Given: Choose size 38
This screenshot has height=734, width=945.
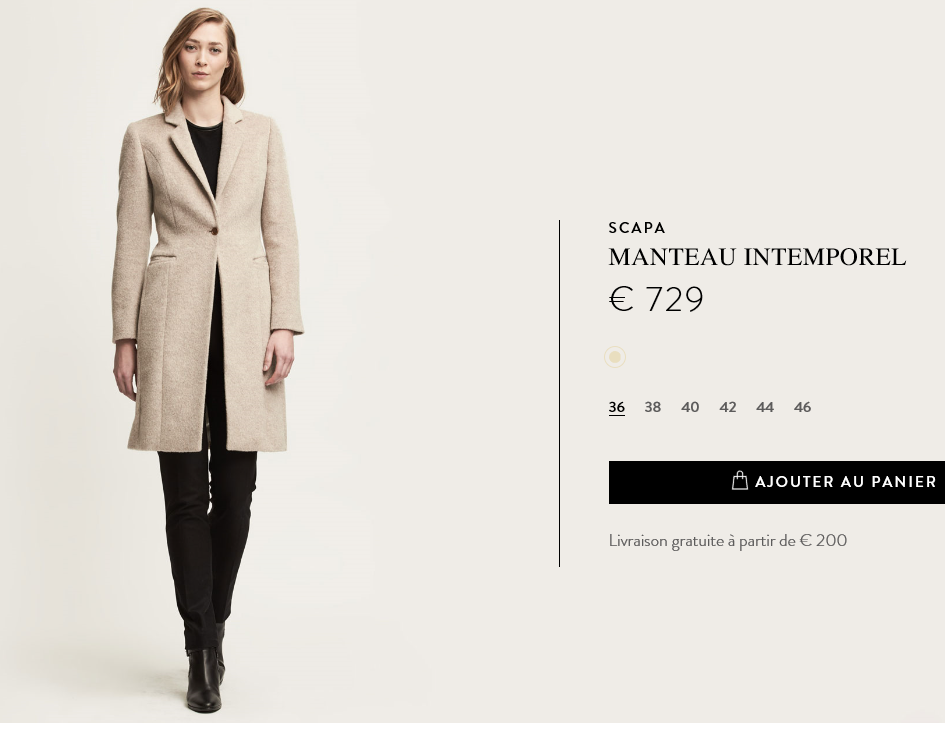Looking at the screenshot, I should point(653,407).
